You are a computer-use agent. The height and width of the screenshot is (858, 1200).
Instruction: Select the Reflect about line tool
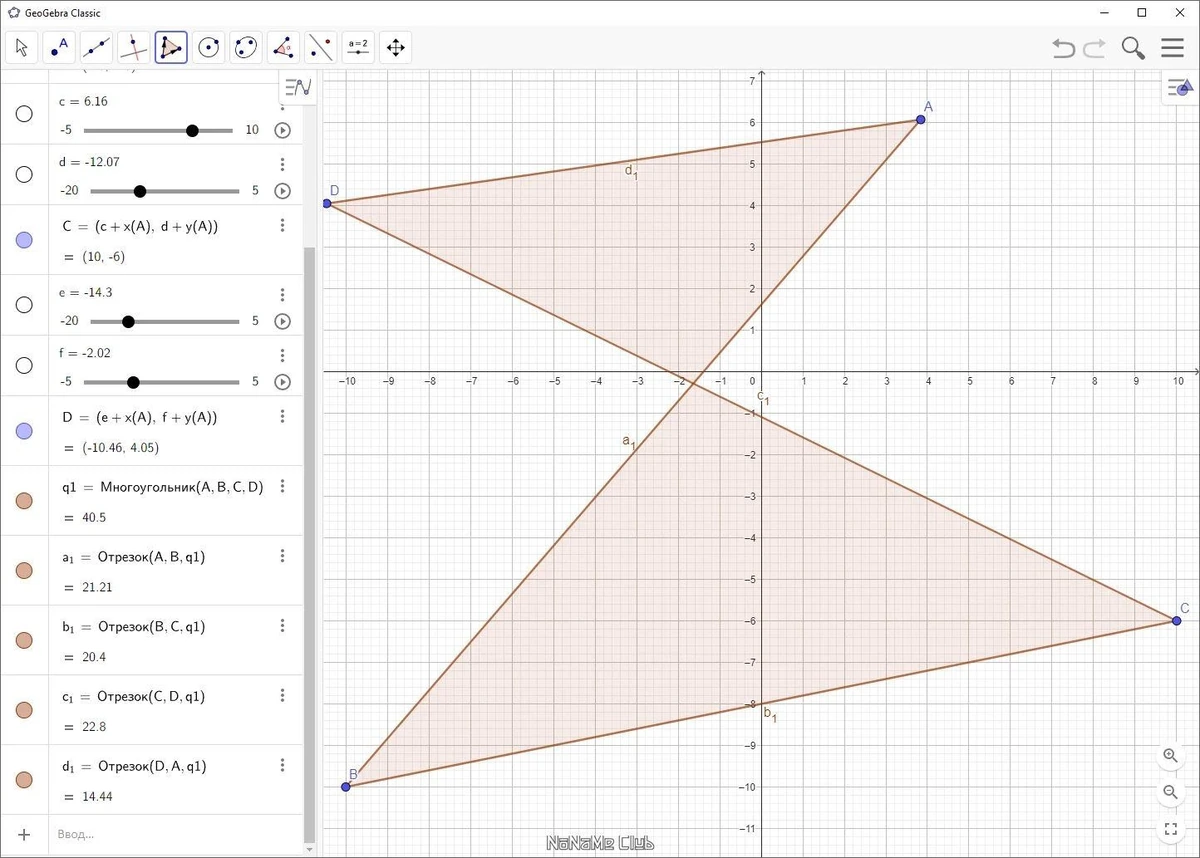(x=321, y=47)
